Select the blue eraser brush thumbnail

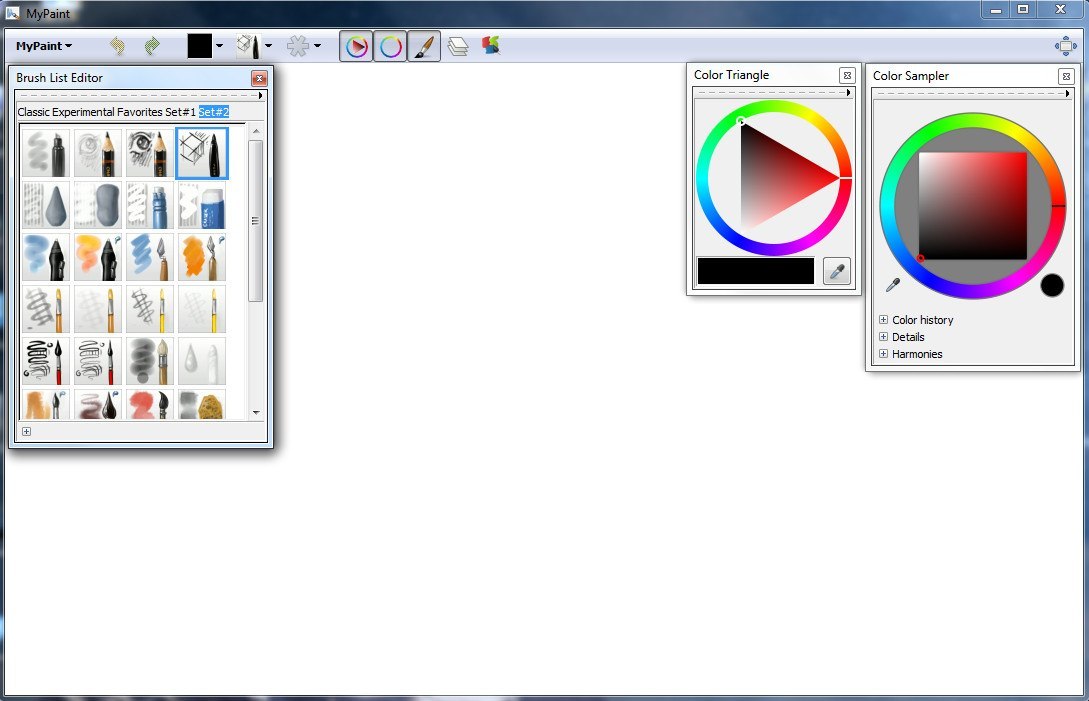(202, 205)
